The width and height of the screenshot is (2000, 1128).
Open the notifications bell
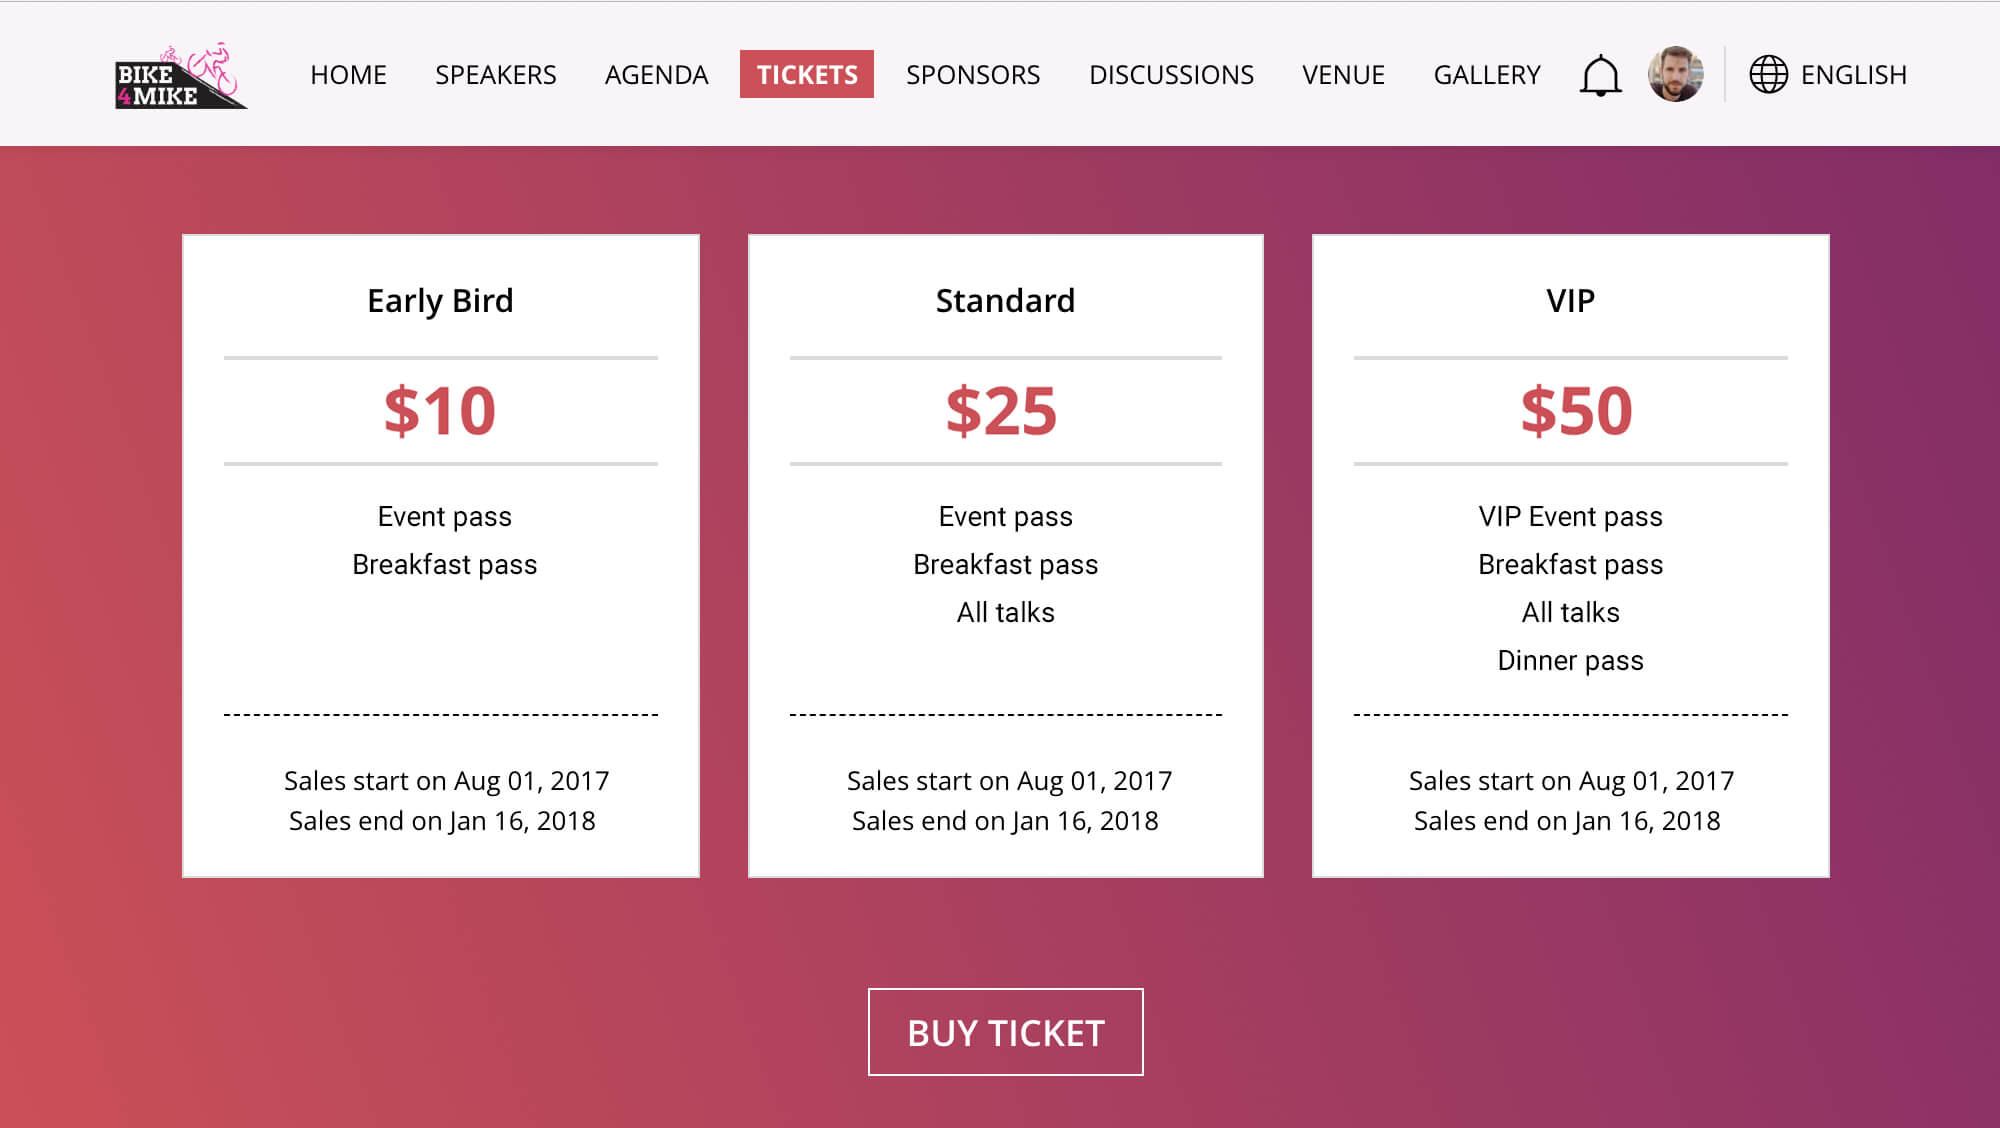[x=1600, y=75]
